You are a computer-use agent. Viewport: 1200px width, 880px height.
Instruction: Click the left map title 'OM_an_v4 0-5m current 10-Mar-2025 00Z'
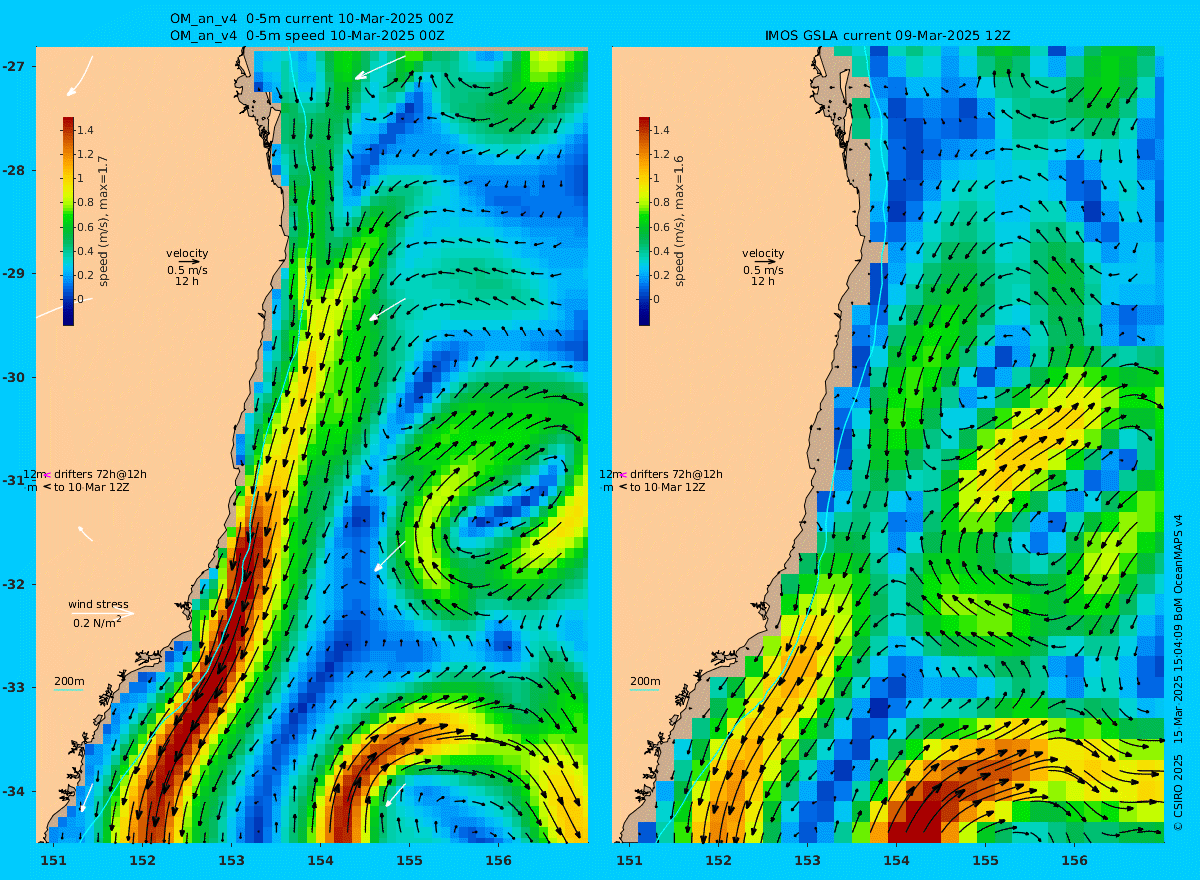pyautogui.click(x=312, y=19)
